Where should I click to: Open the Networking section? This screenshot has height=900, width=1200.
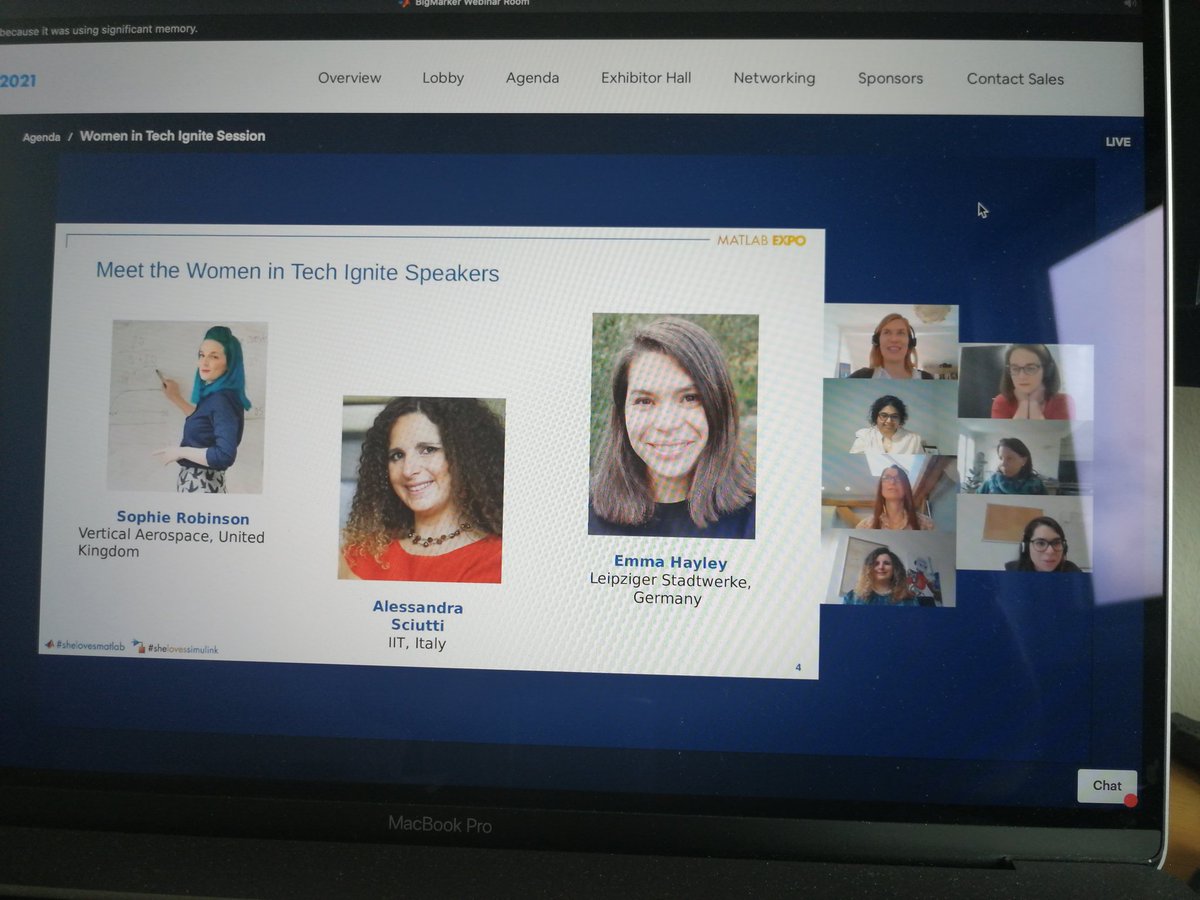click(774, 78)
